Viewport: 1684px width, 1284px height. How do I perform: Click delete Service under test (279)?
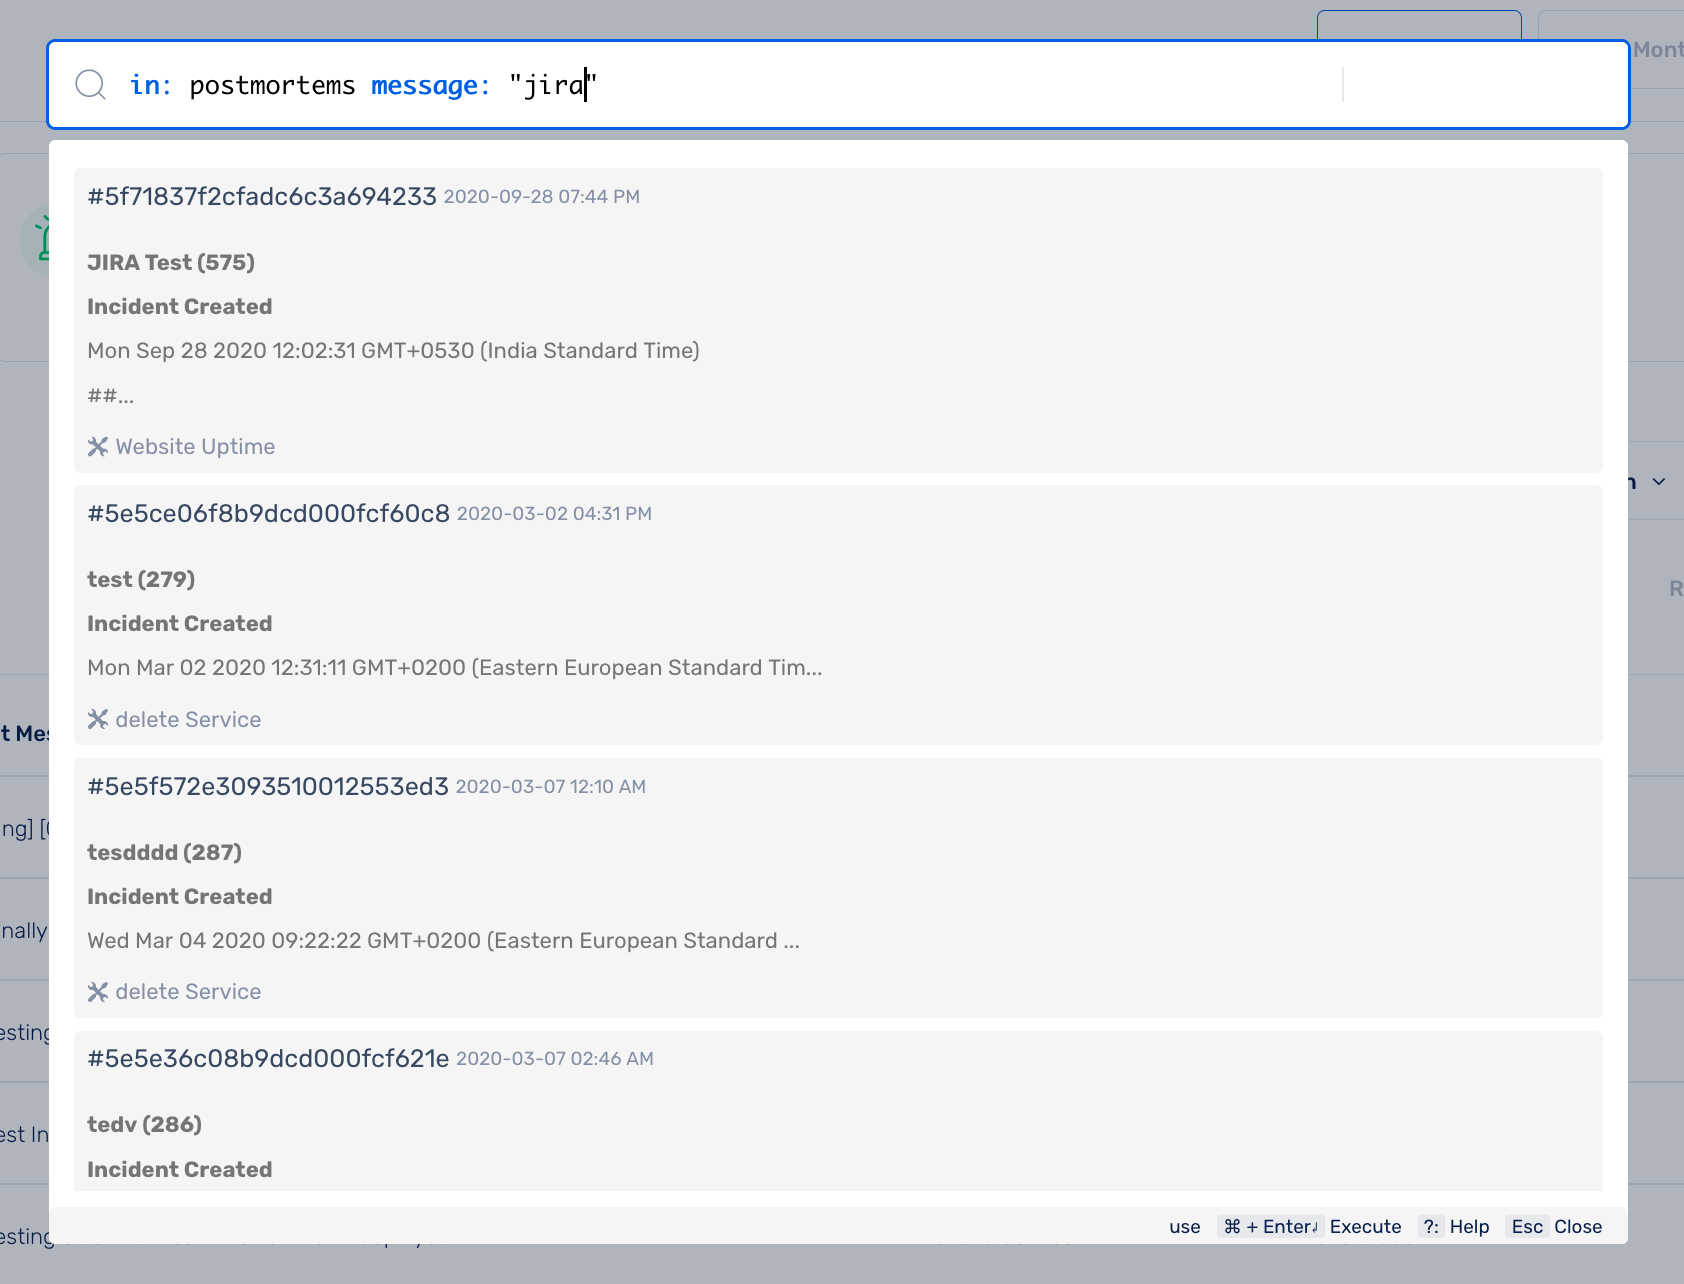pyautogui.click(x=188, y=719)
